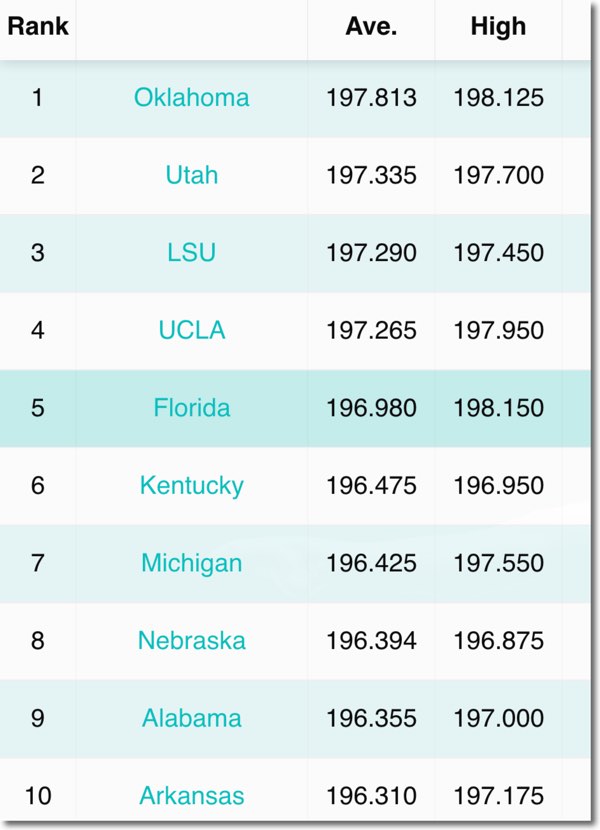The width and height of the screenshot is (600, 830).
Task: Click Oklahoma's average score 197.813
Action: click(371, 98)
